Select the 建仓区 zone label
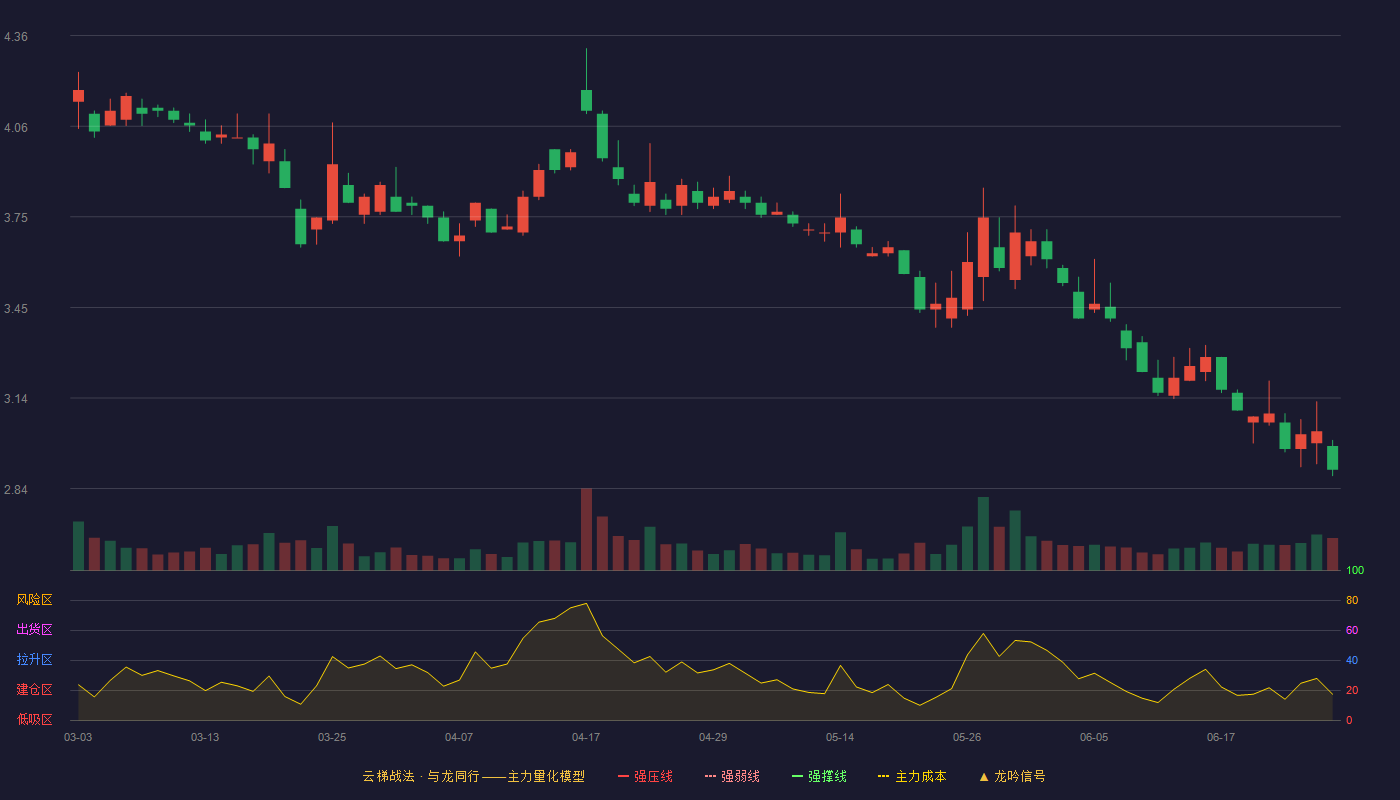The height and width of the screenshot is (800, 1400). pyautogui.click(x=34, y=690)
